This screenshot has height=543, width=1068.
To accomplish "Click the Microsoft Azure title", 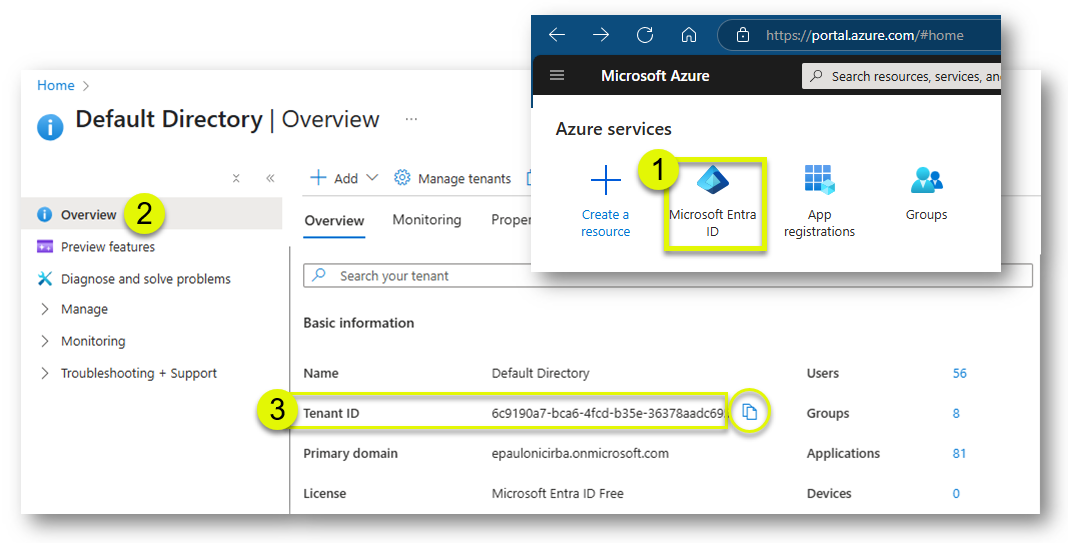I will pos(655,76).
